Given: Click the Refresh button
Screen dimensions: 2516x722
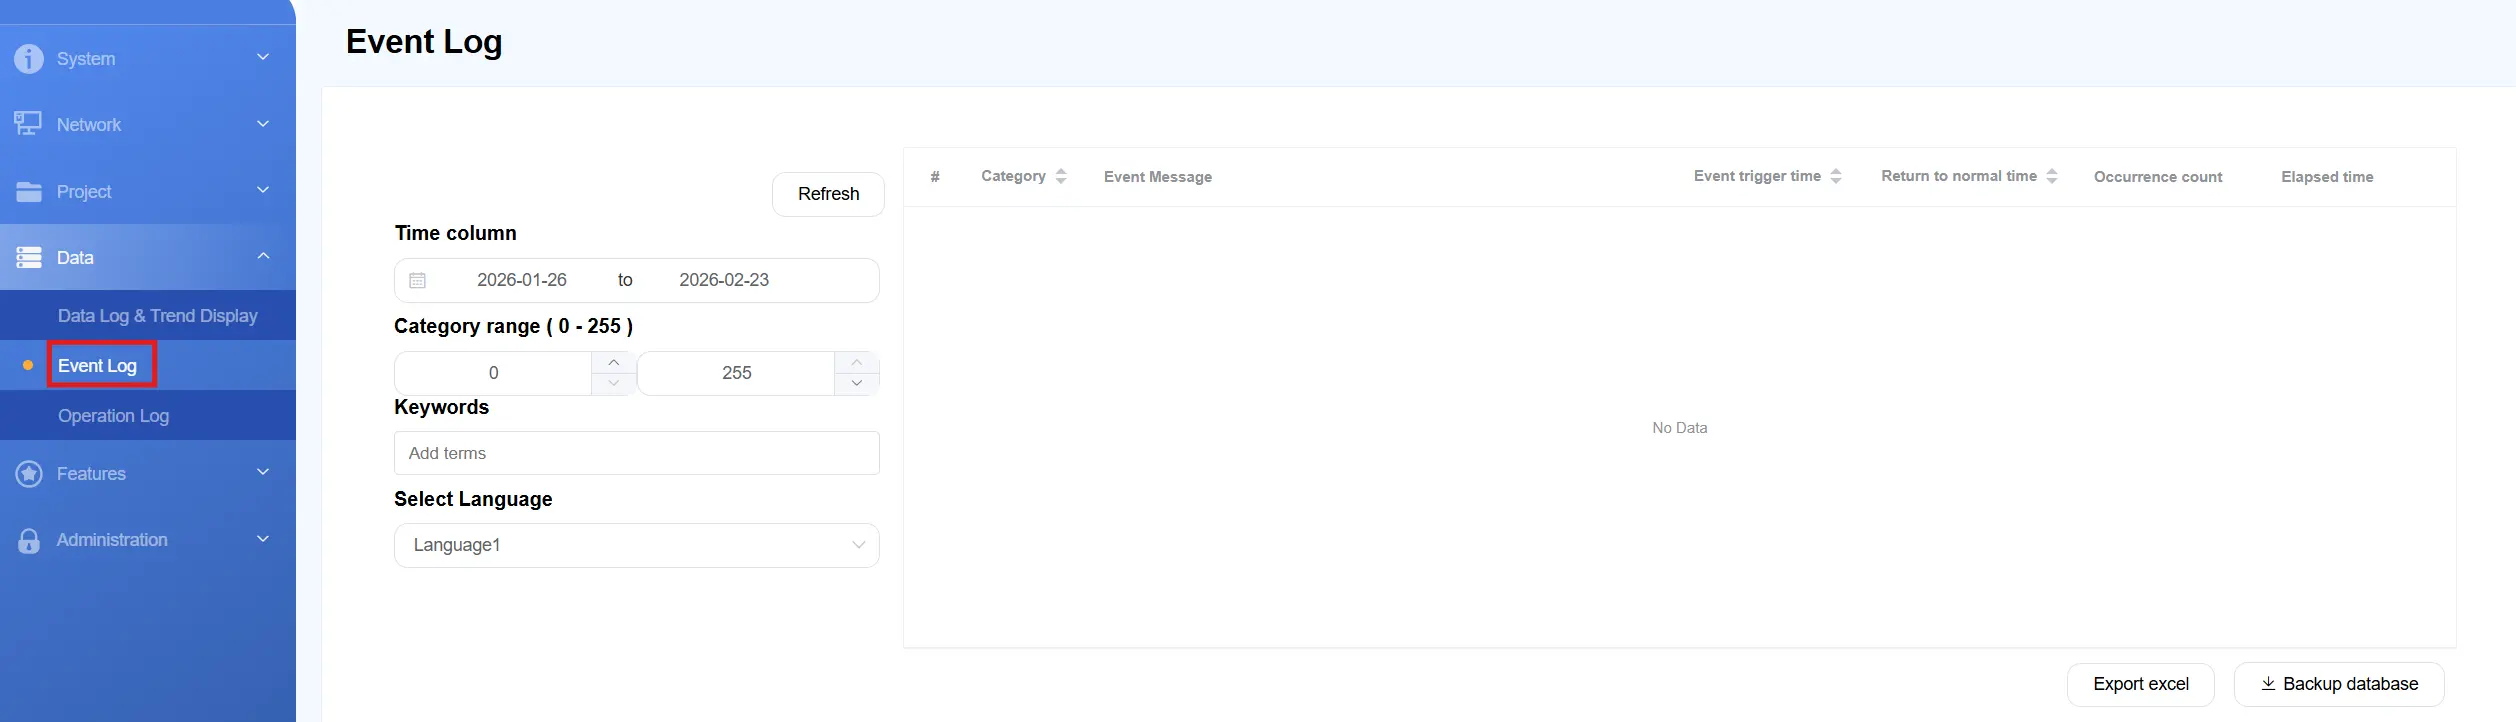Looking at the screenshot, I should coord(828,194).
